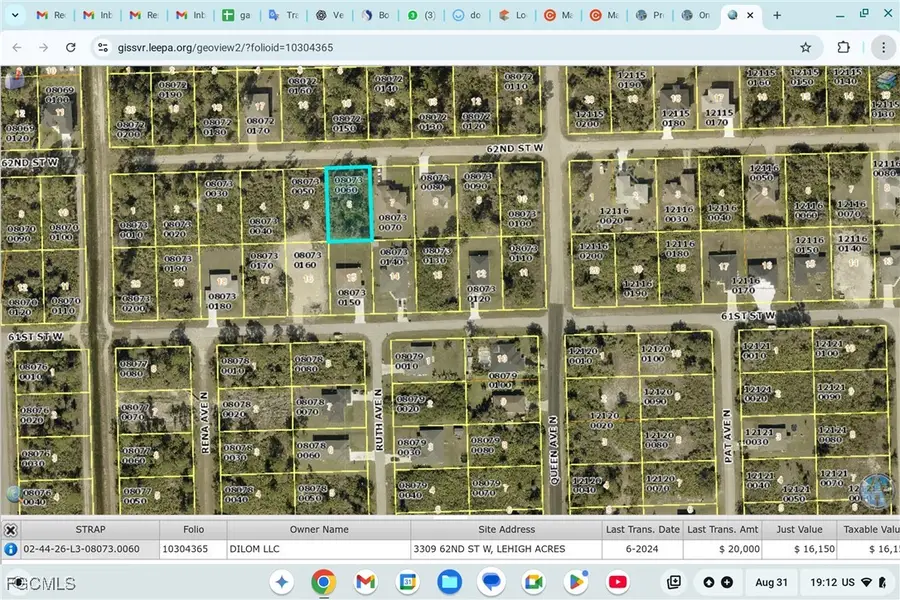The width and height of the screenshot is (900, 600).
Task: Close the parcel results table with the X
Action: (x=10, y=529)
